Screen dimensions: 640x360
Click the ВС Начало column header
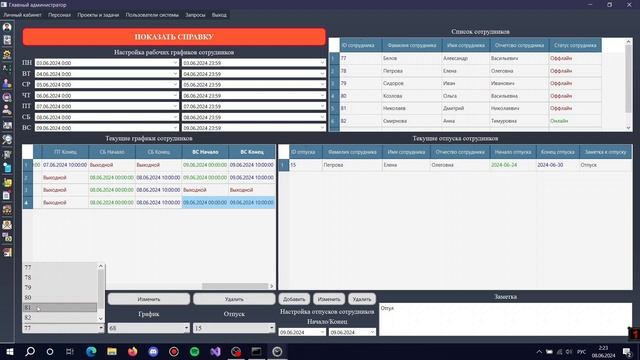pyautogui.click(x=205, y=152)
